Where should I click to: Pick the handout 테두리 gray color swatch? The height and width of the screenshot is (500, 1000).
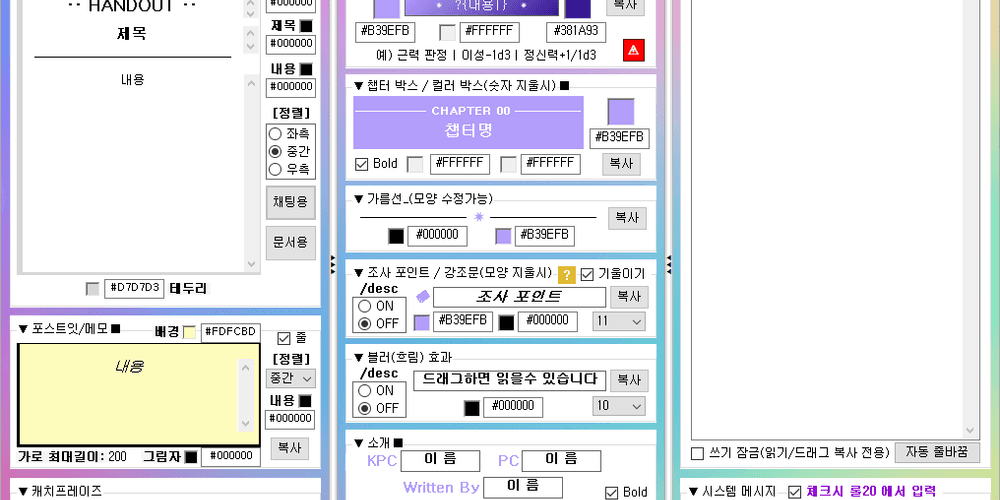(x=92, y=289)
